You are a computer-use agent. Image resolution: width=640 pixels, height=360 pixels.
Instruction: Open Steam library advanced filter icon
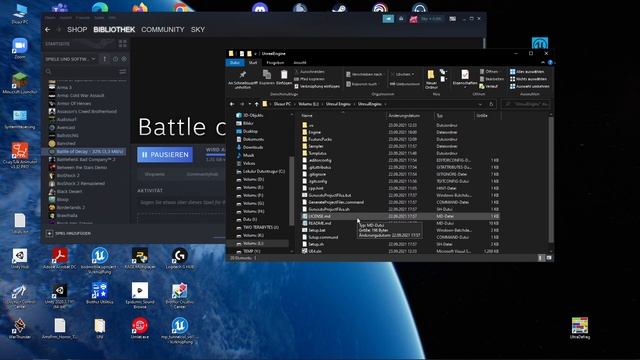[x=122, y=71]
